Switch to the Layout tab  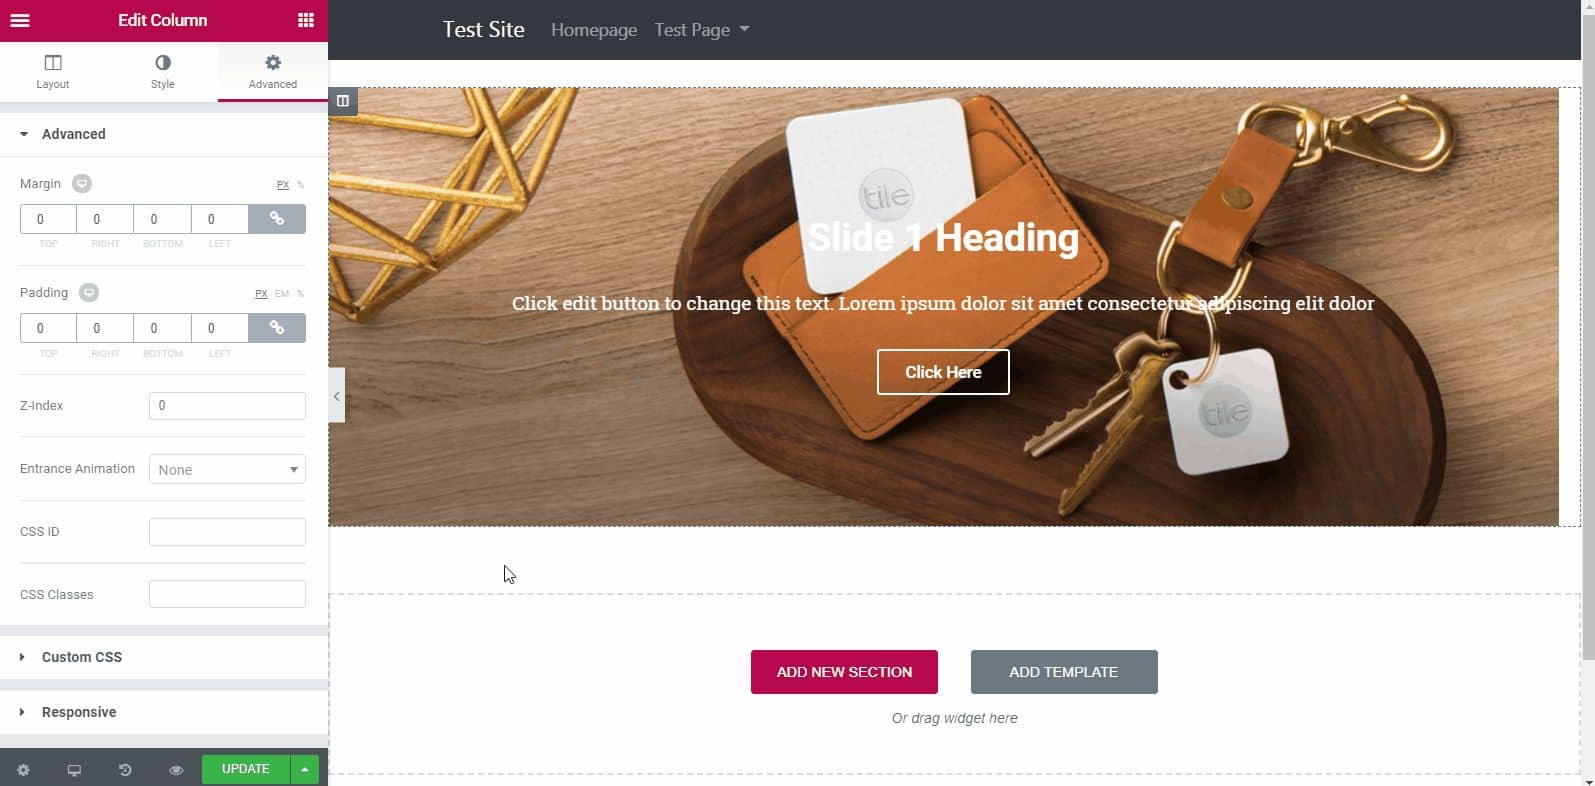(53, 72)
